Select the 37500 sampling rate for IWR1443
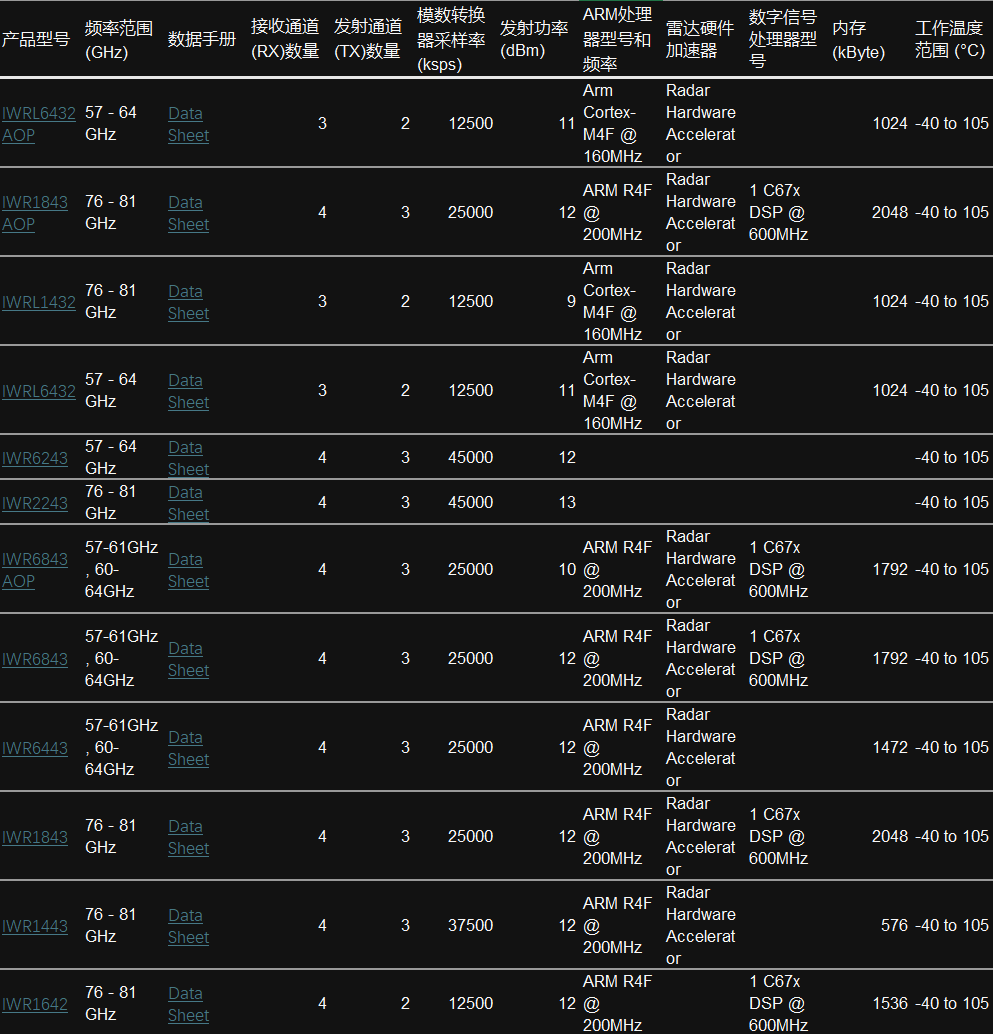This screenshot has height=1034, width=993. pos(470,926)
